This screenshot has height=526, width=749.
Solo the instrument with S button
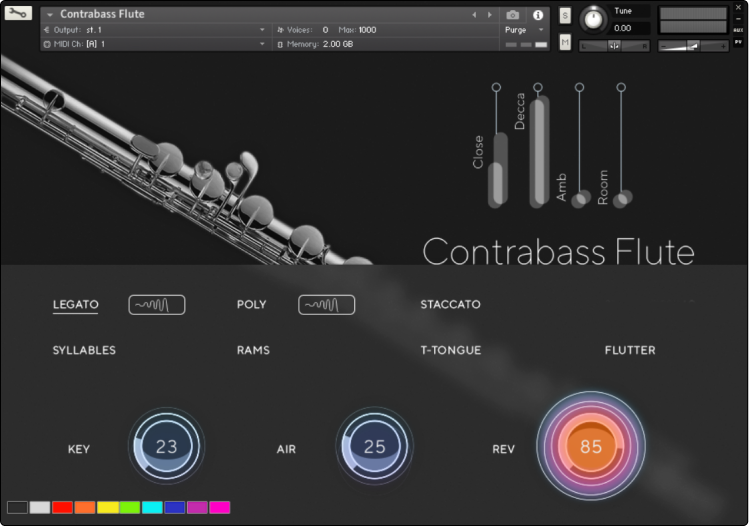point(565,15)
